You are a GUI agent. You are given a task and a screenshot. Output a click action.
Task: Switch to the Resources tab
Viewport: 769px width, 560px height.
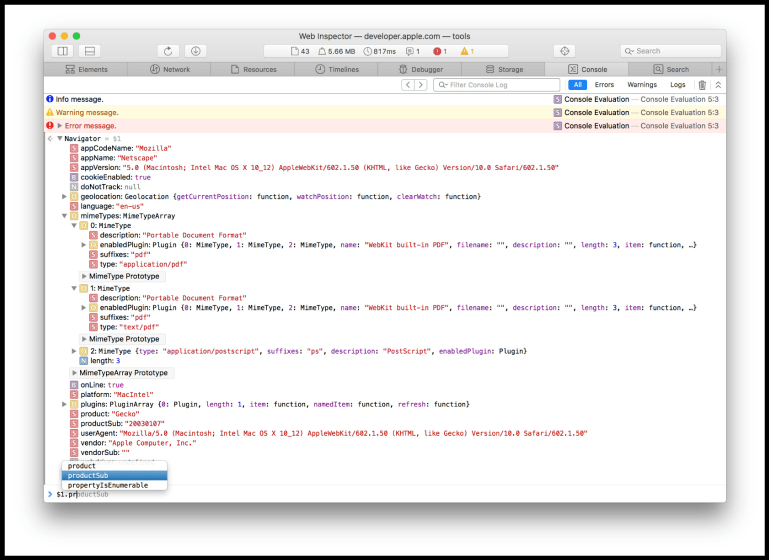click(253, 69)
